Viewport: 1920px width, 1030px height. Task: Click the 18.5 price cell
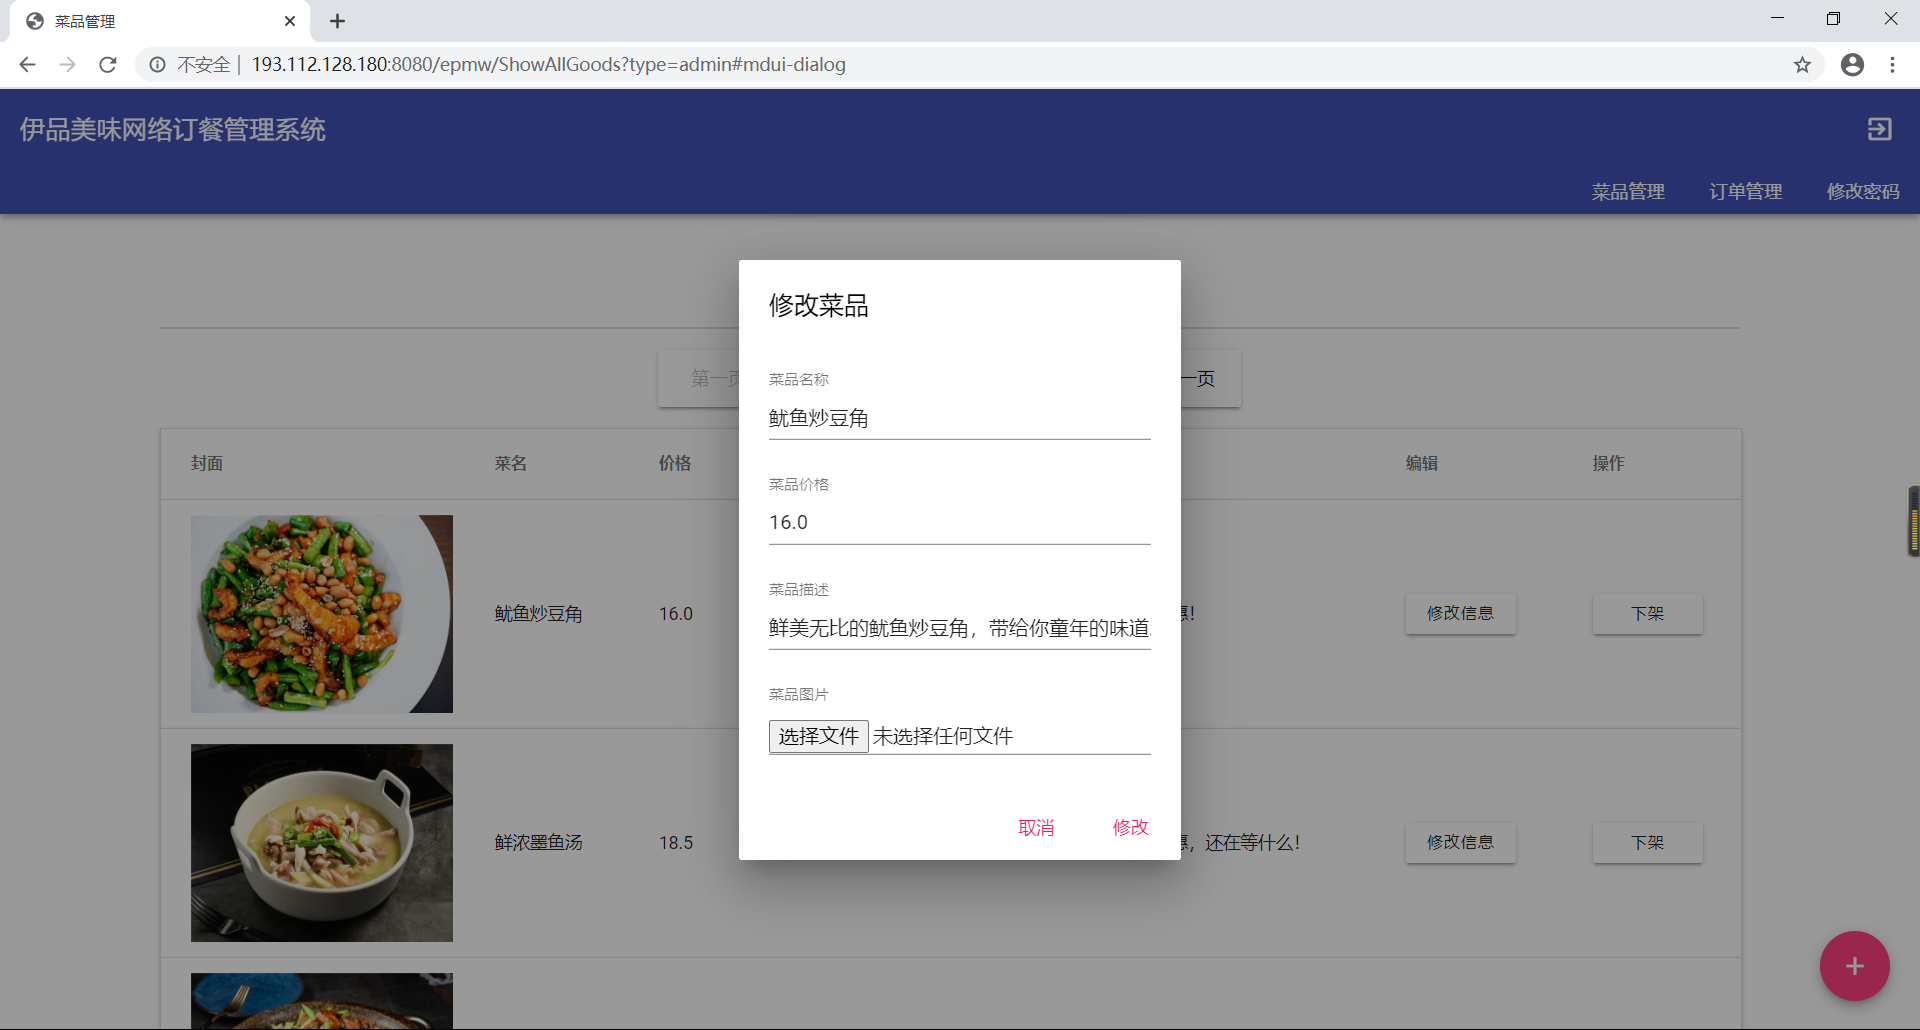676,843
